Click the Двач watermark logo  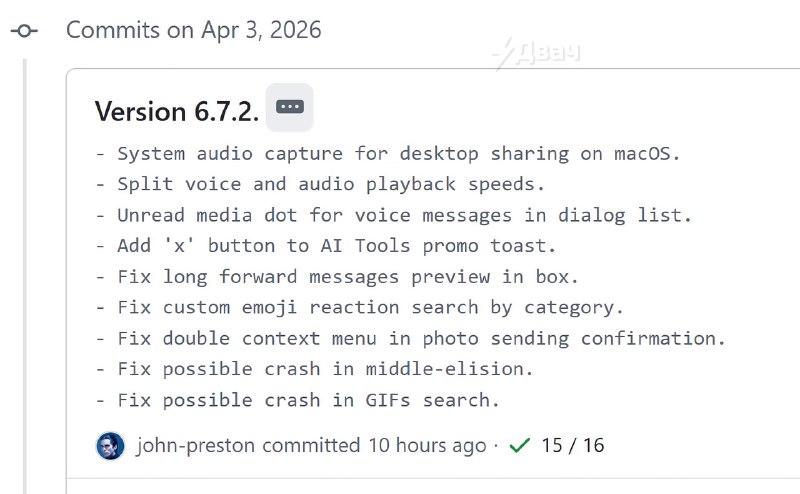(x=538, y=52)
